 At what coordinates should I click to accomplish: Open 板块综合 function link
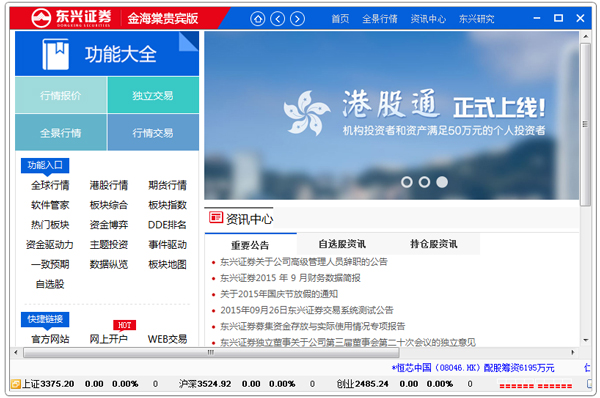click(109, 205)
